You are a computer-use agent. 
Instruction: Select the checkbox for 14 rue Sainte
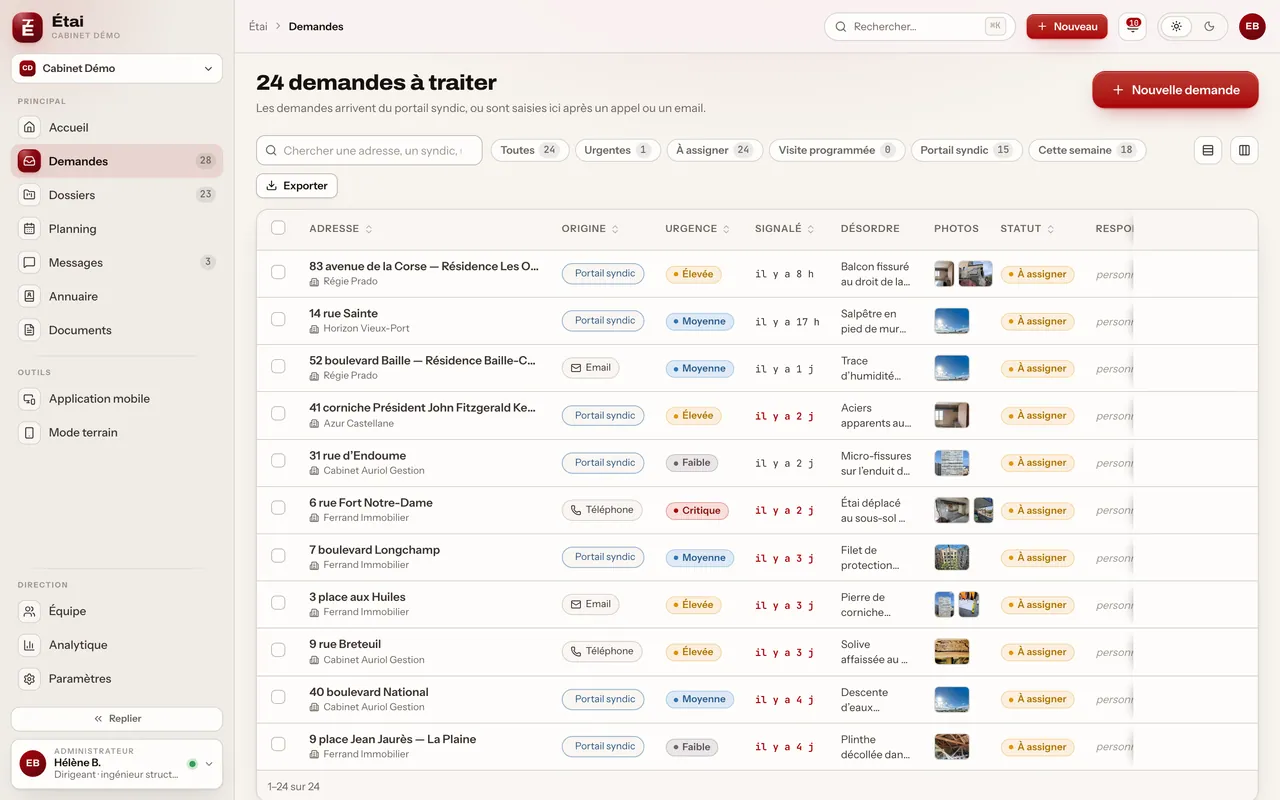click(278, 320)
